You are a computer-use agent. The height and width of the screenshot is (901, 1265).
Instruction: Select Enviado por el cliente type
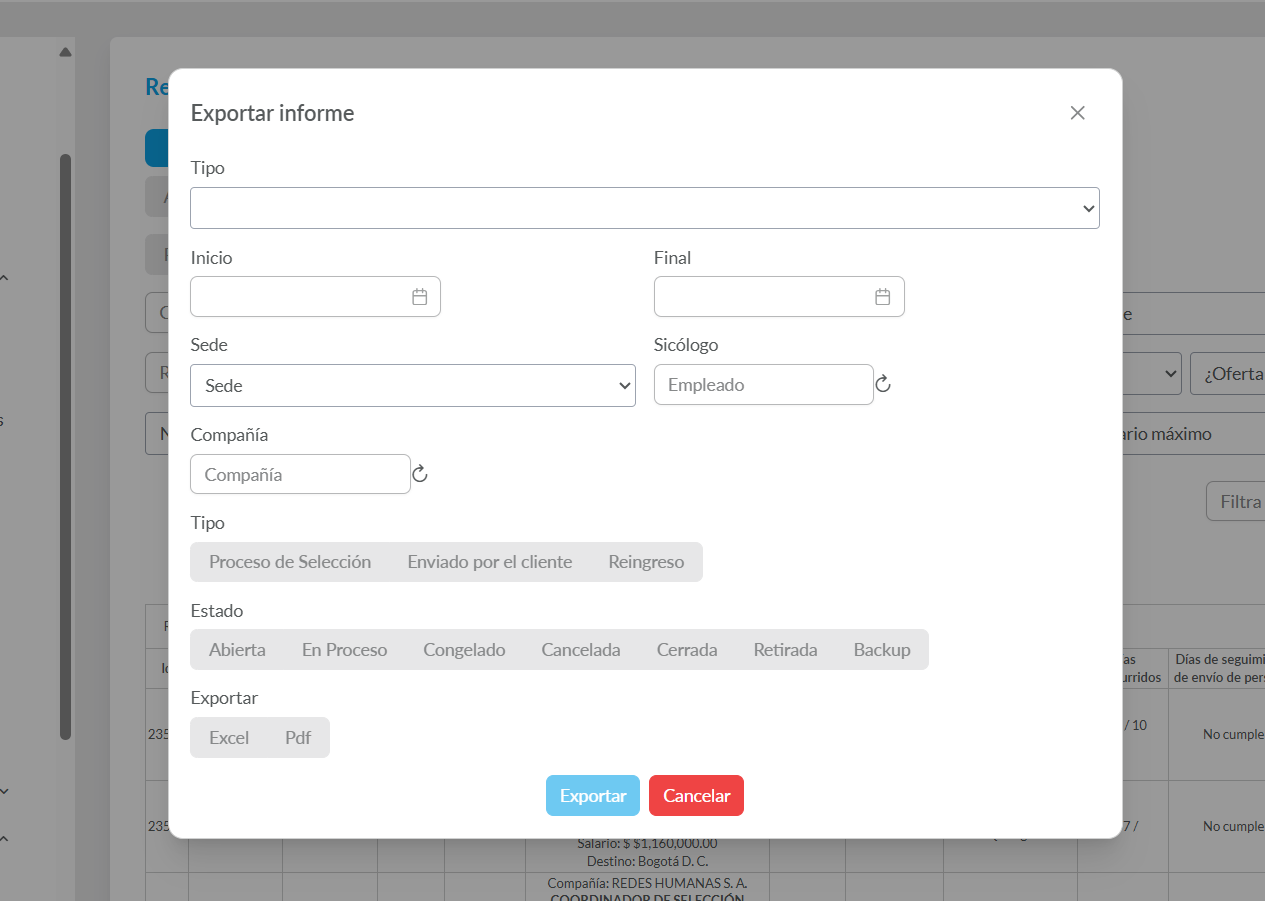point(489,562)
